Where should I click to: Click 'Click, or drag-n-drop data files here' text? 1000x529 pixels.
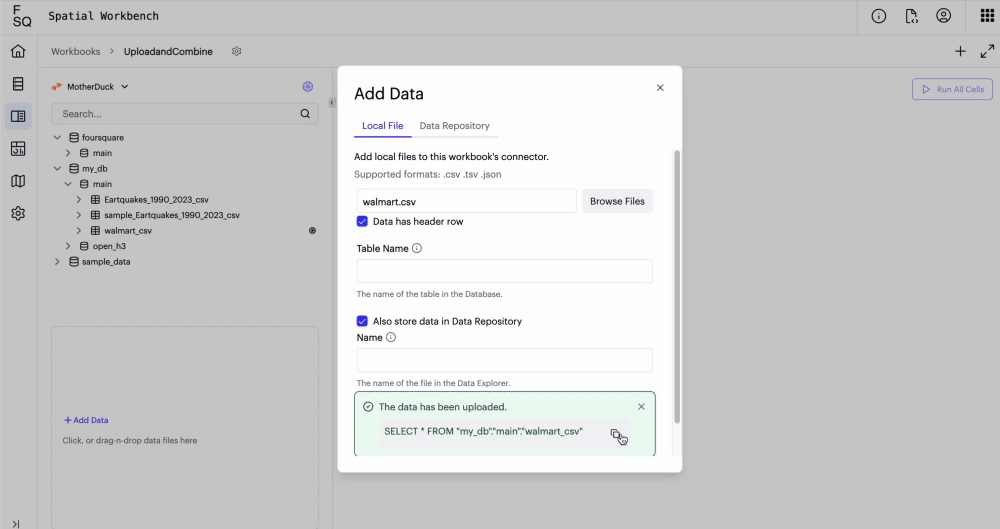pos(129,440)
